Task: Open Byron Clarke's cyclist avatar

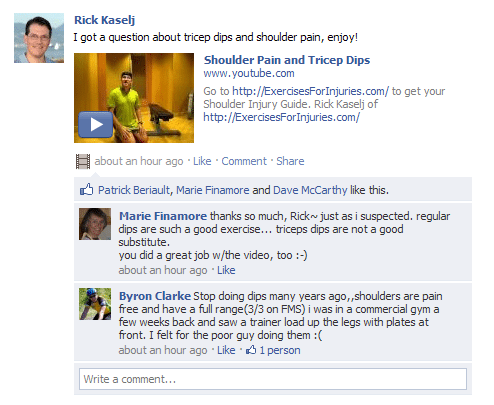Action: click(x=95, y=304)
